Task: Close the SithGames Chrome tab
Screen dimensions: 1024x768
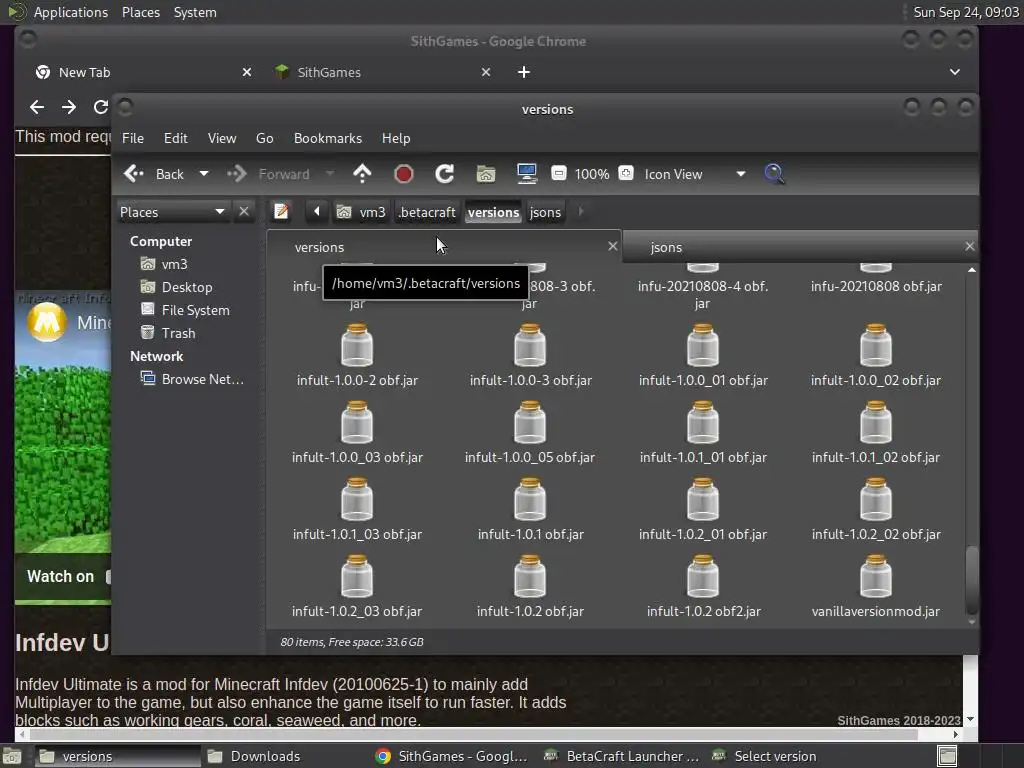Action: (486, 72)
